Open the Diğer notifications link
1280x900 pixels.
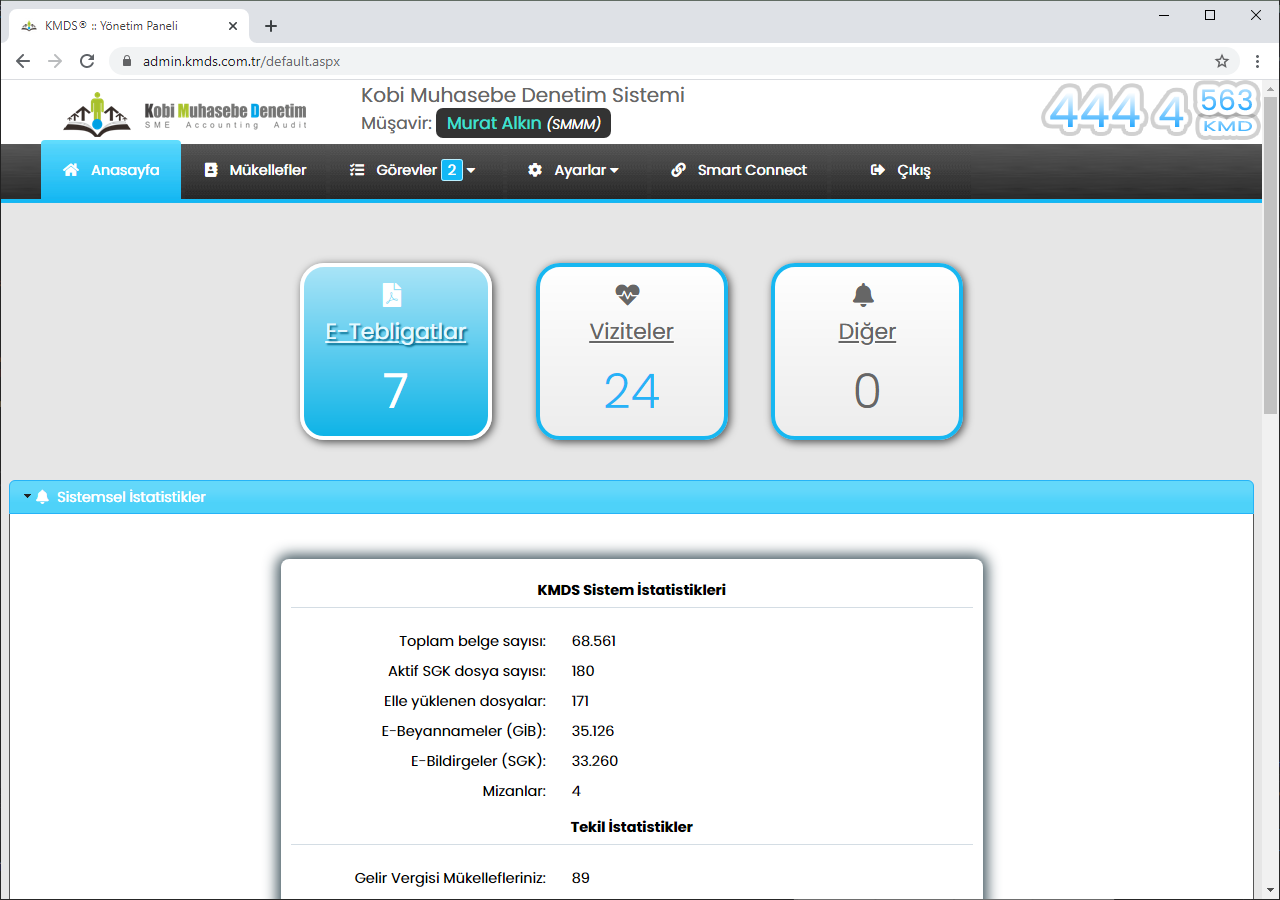pos(867,332)
